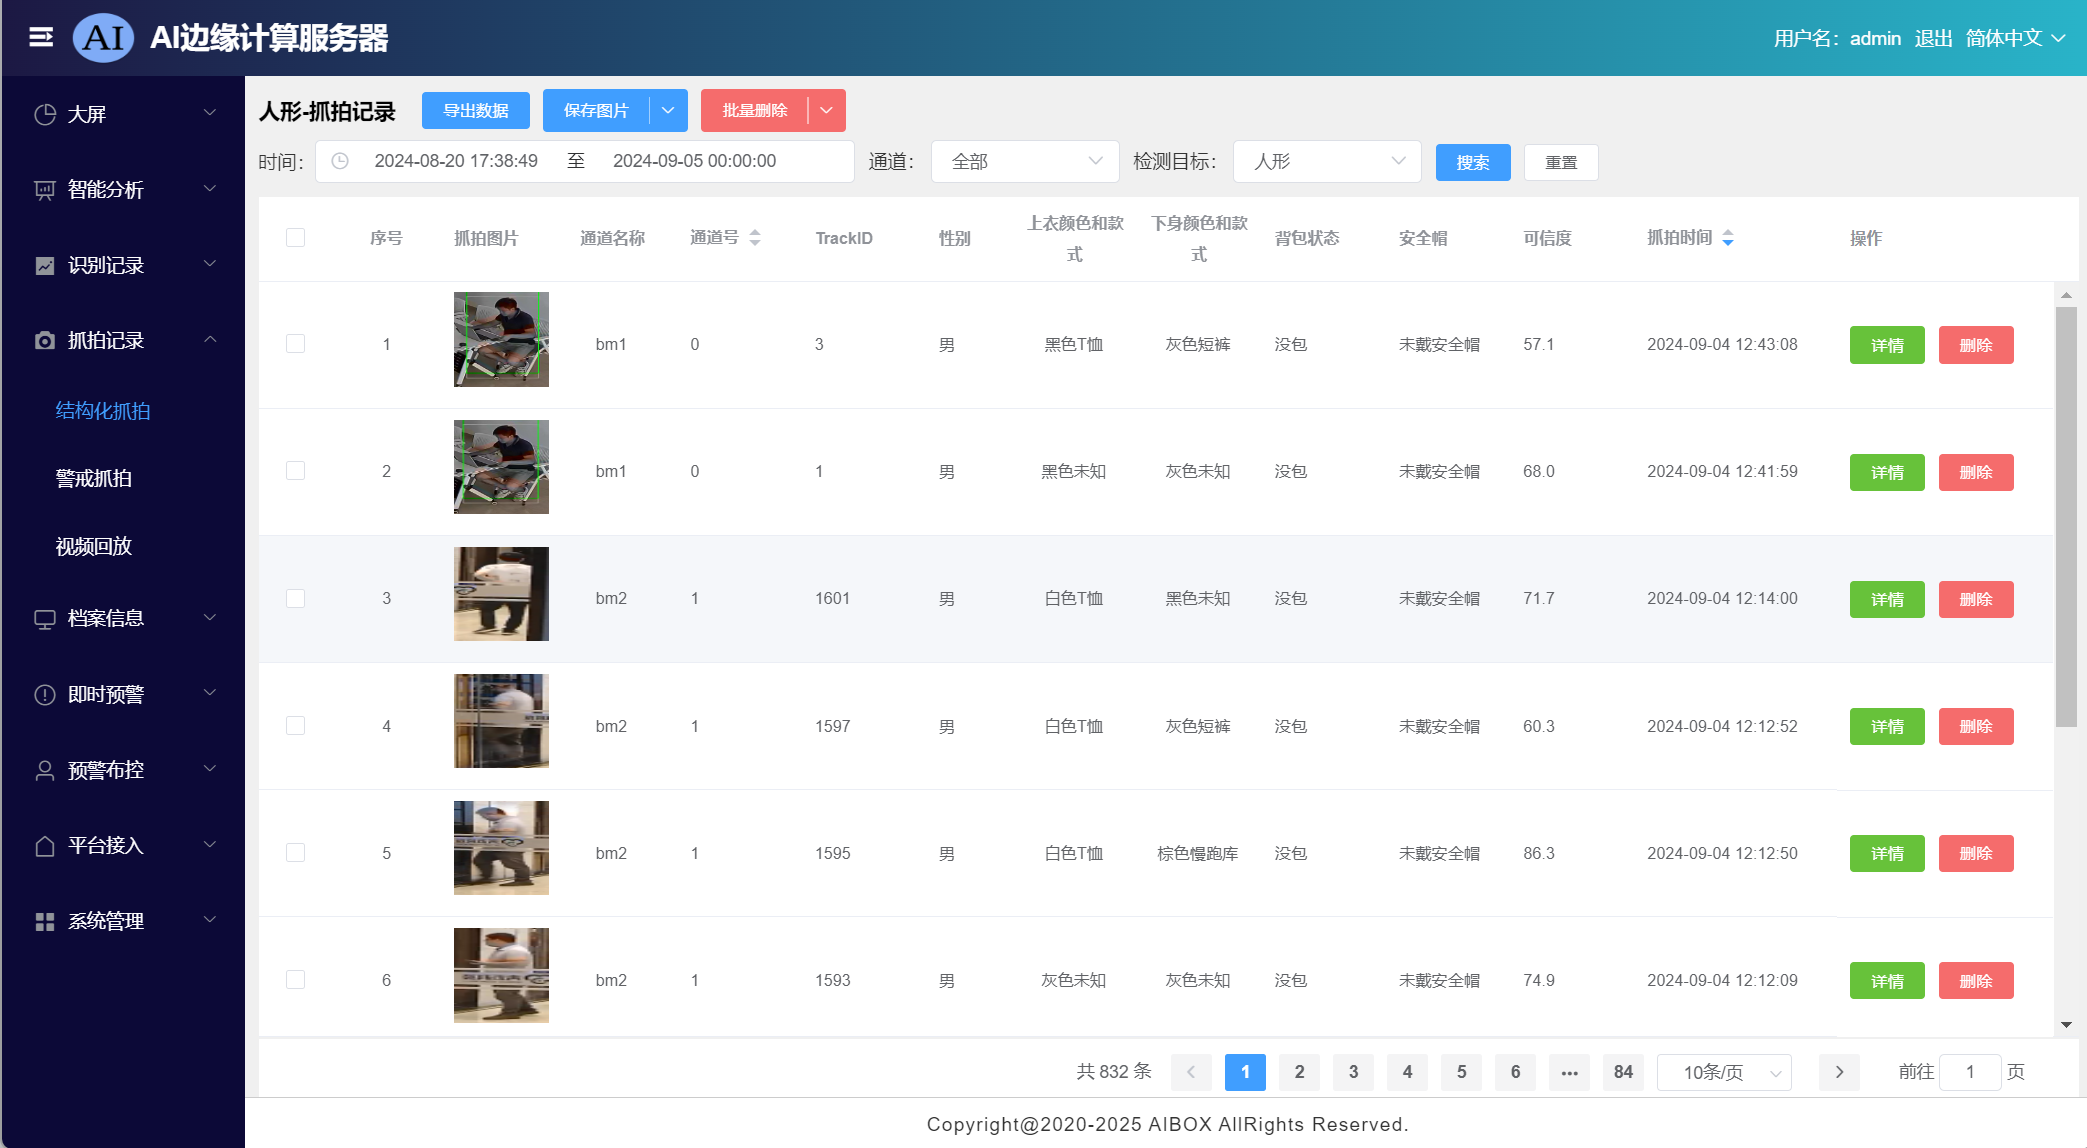This screenshot has width=2087, height=1148.
Task: Check the checkbox for row 3
Action: (295, 599)
